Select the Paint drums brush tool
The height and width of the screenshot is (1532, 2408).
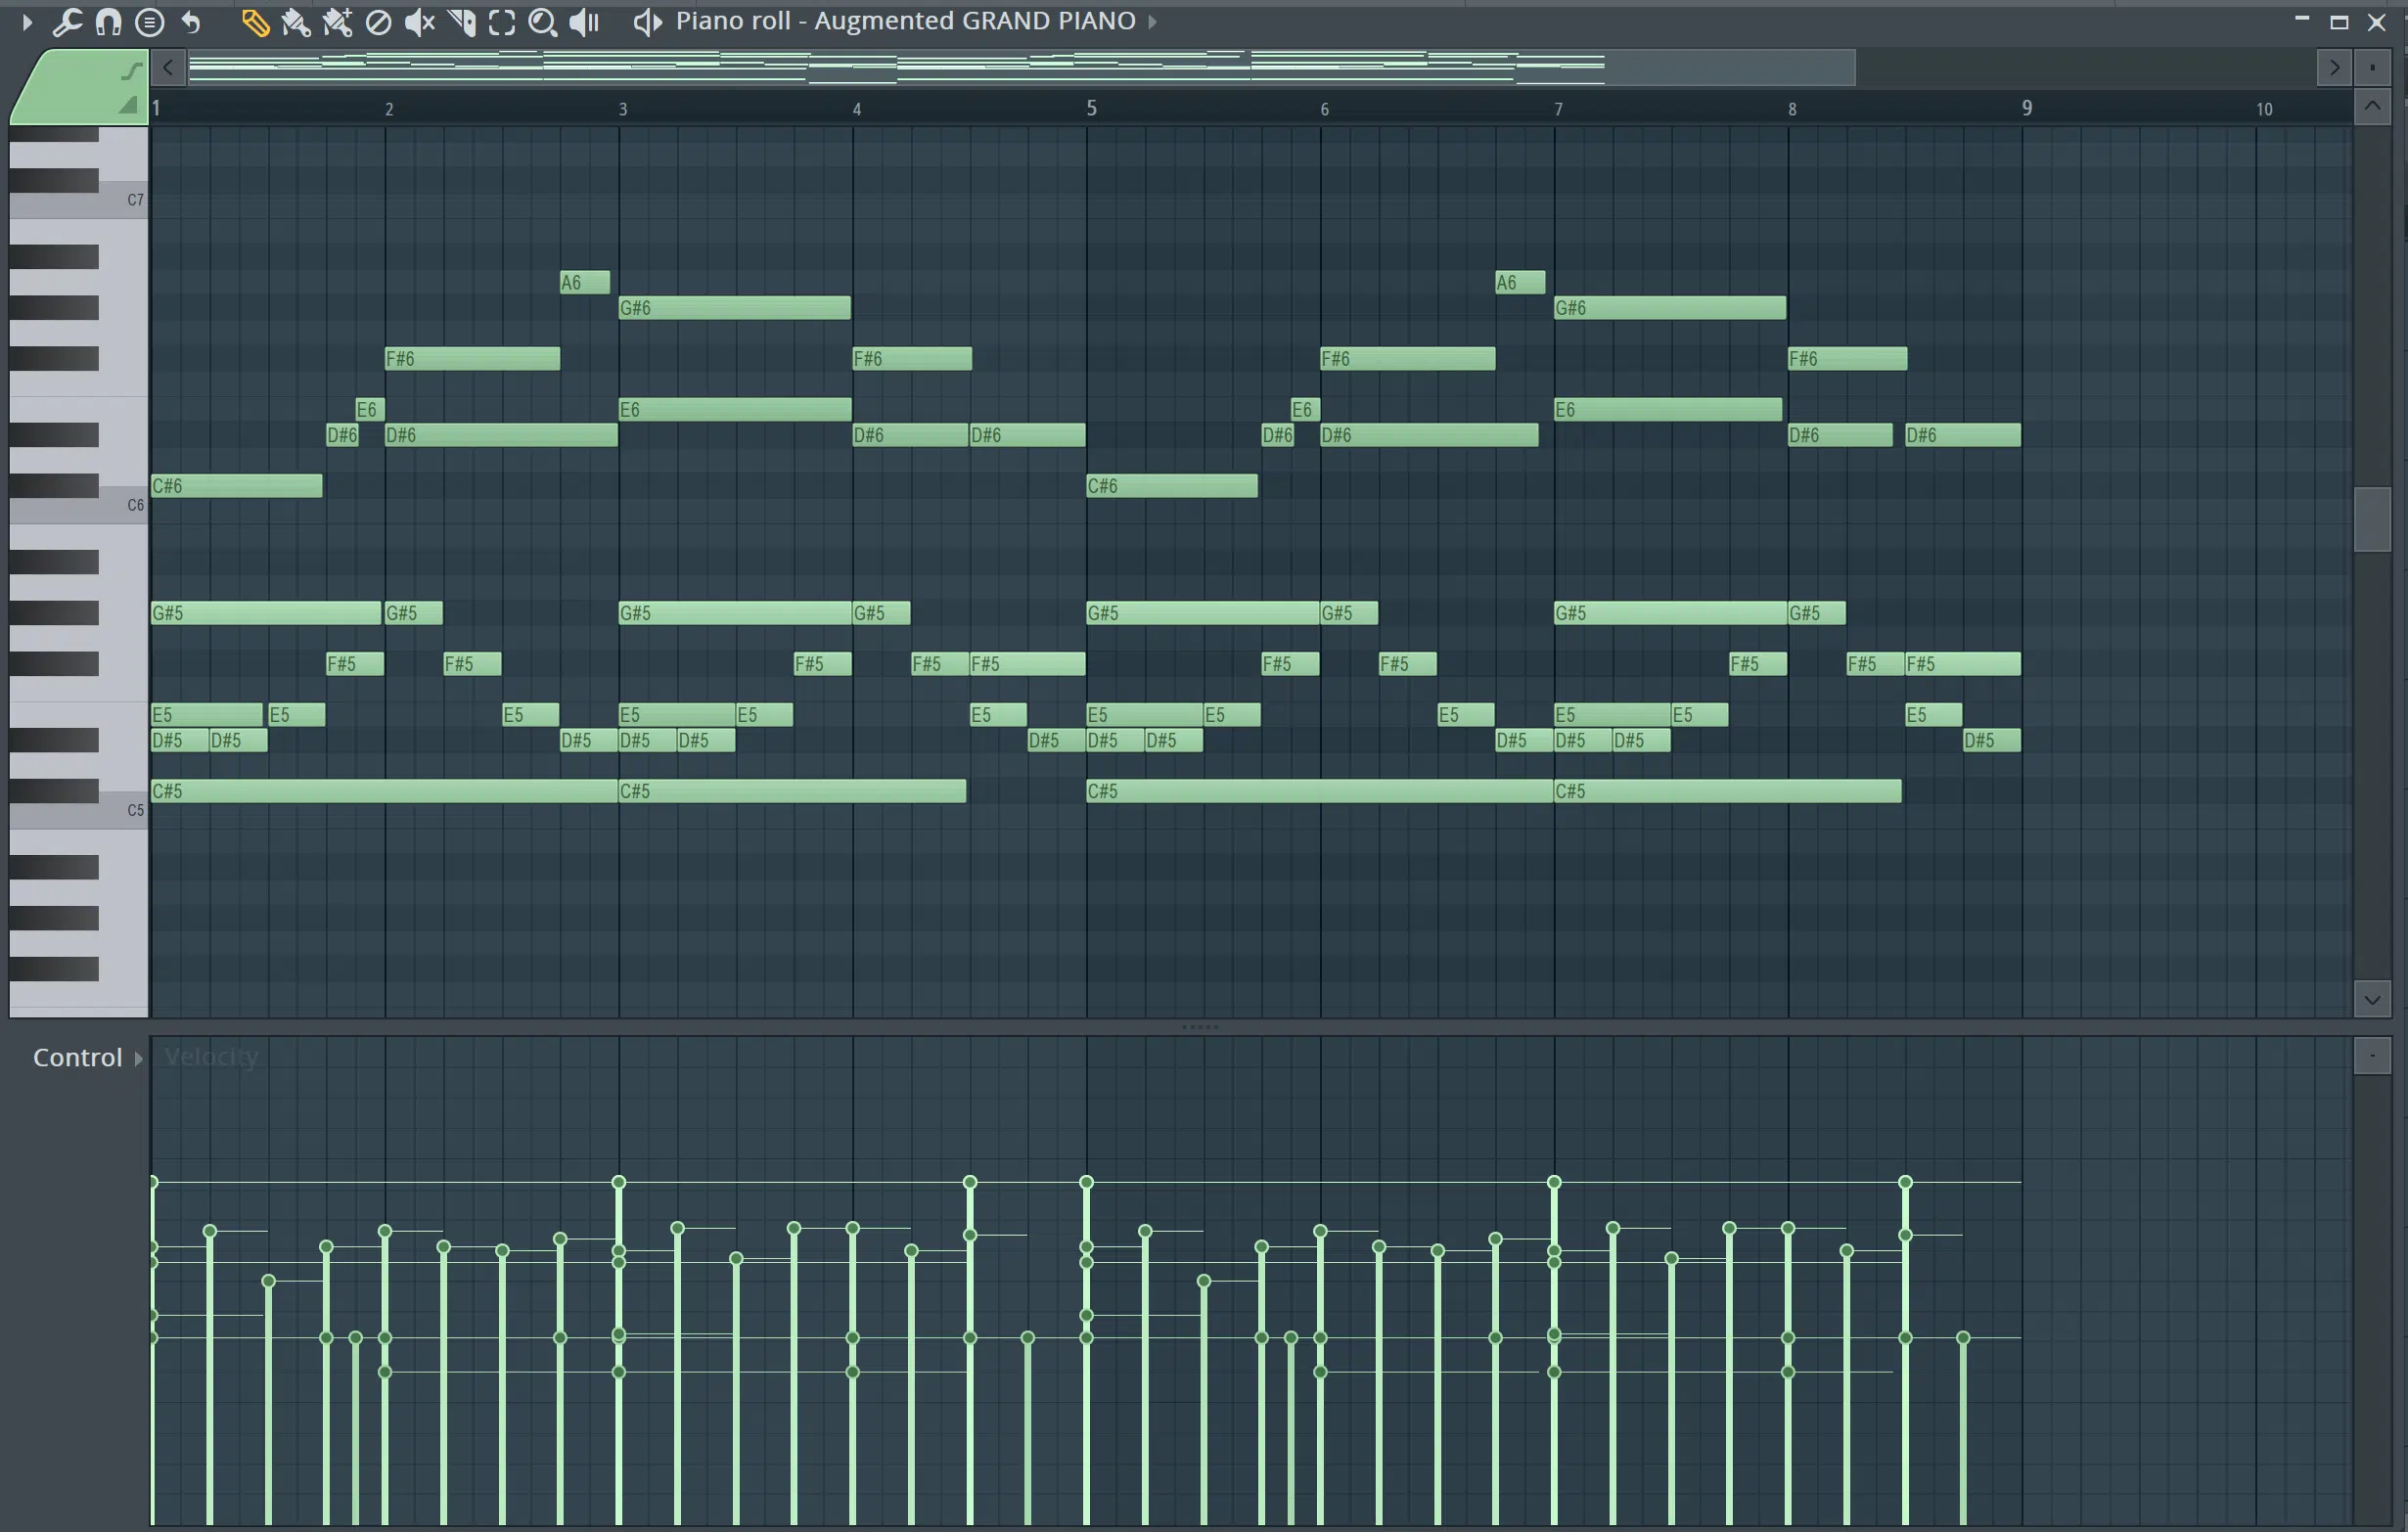pyautogui.click(x=337, y=22)
